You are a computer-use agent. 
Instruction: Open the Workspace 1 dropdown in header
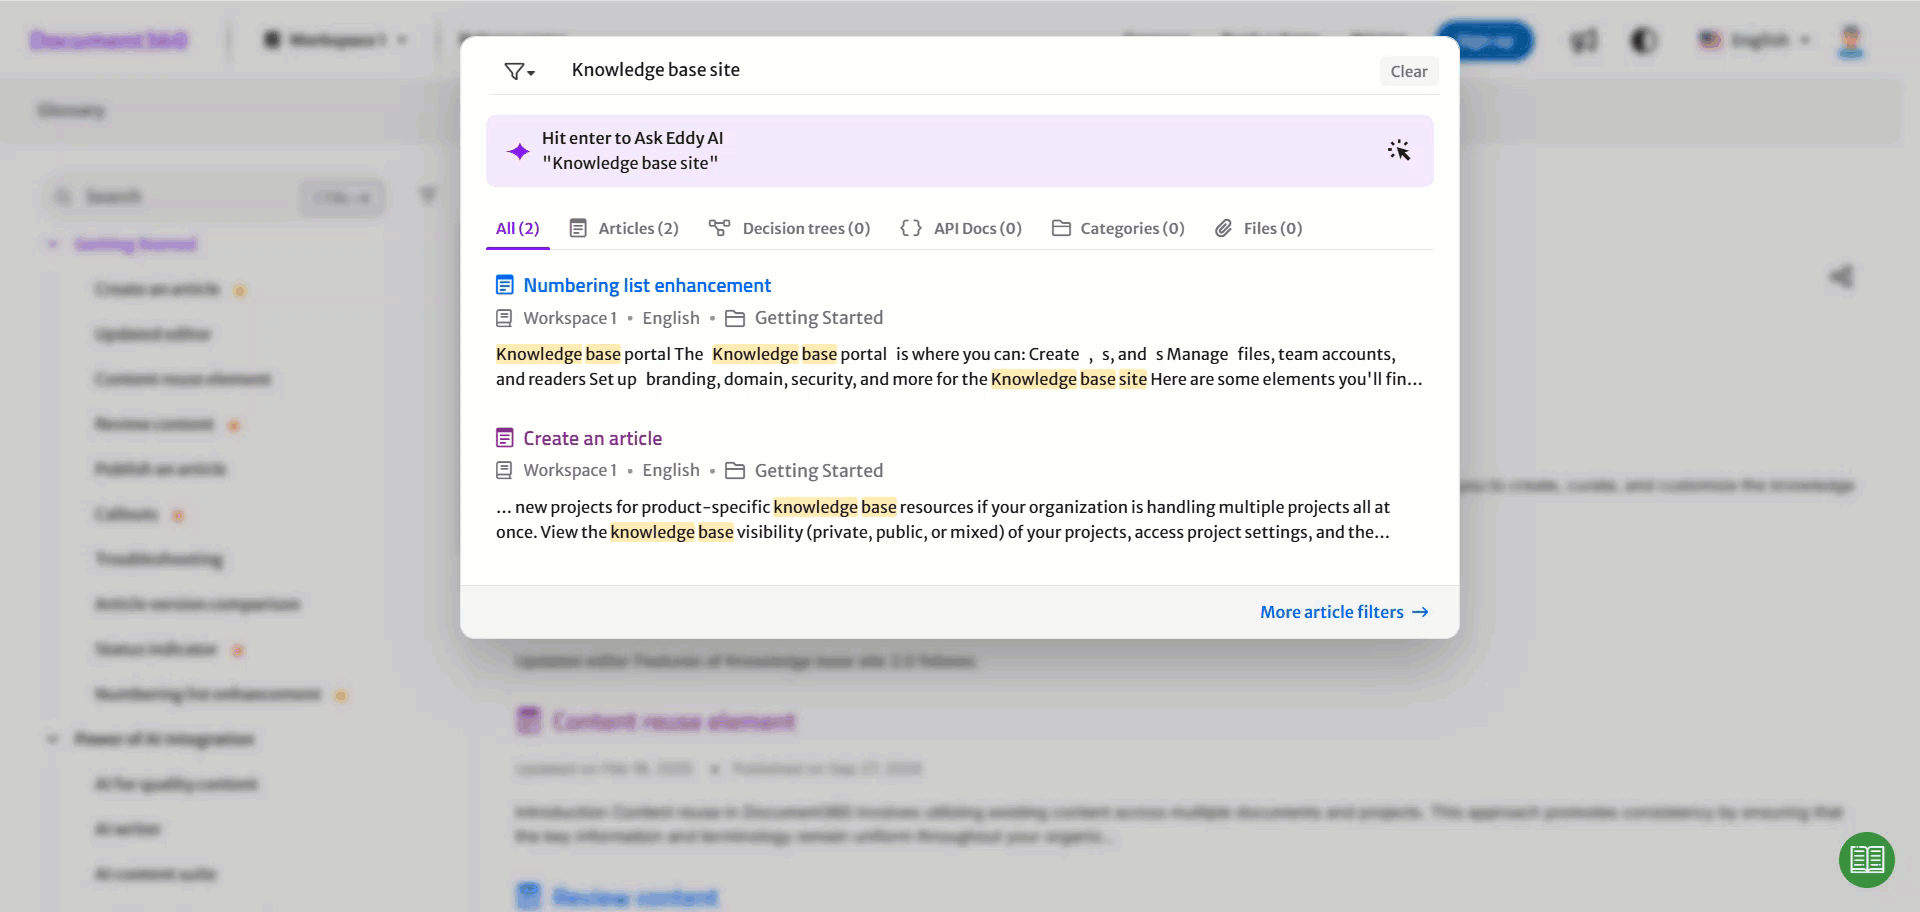(x=335, y=40)
